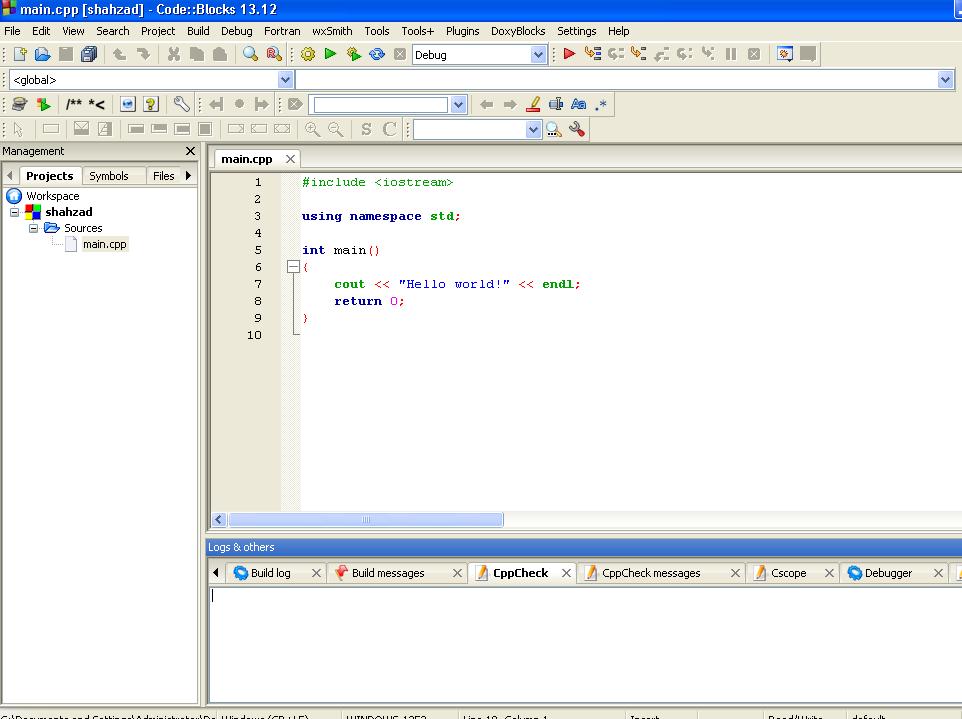Click the green Run arrow icon

pos(330,54)
